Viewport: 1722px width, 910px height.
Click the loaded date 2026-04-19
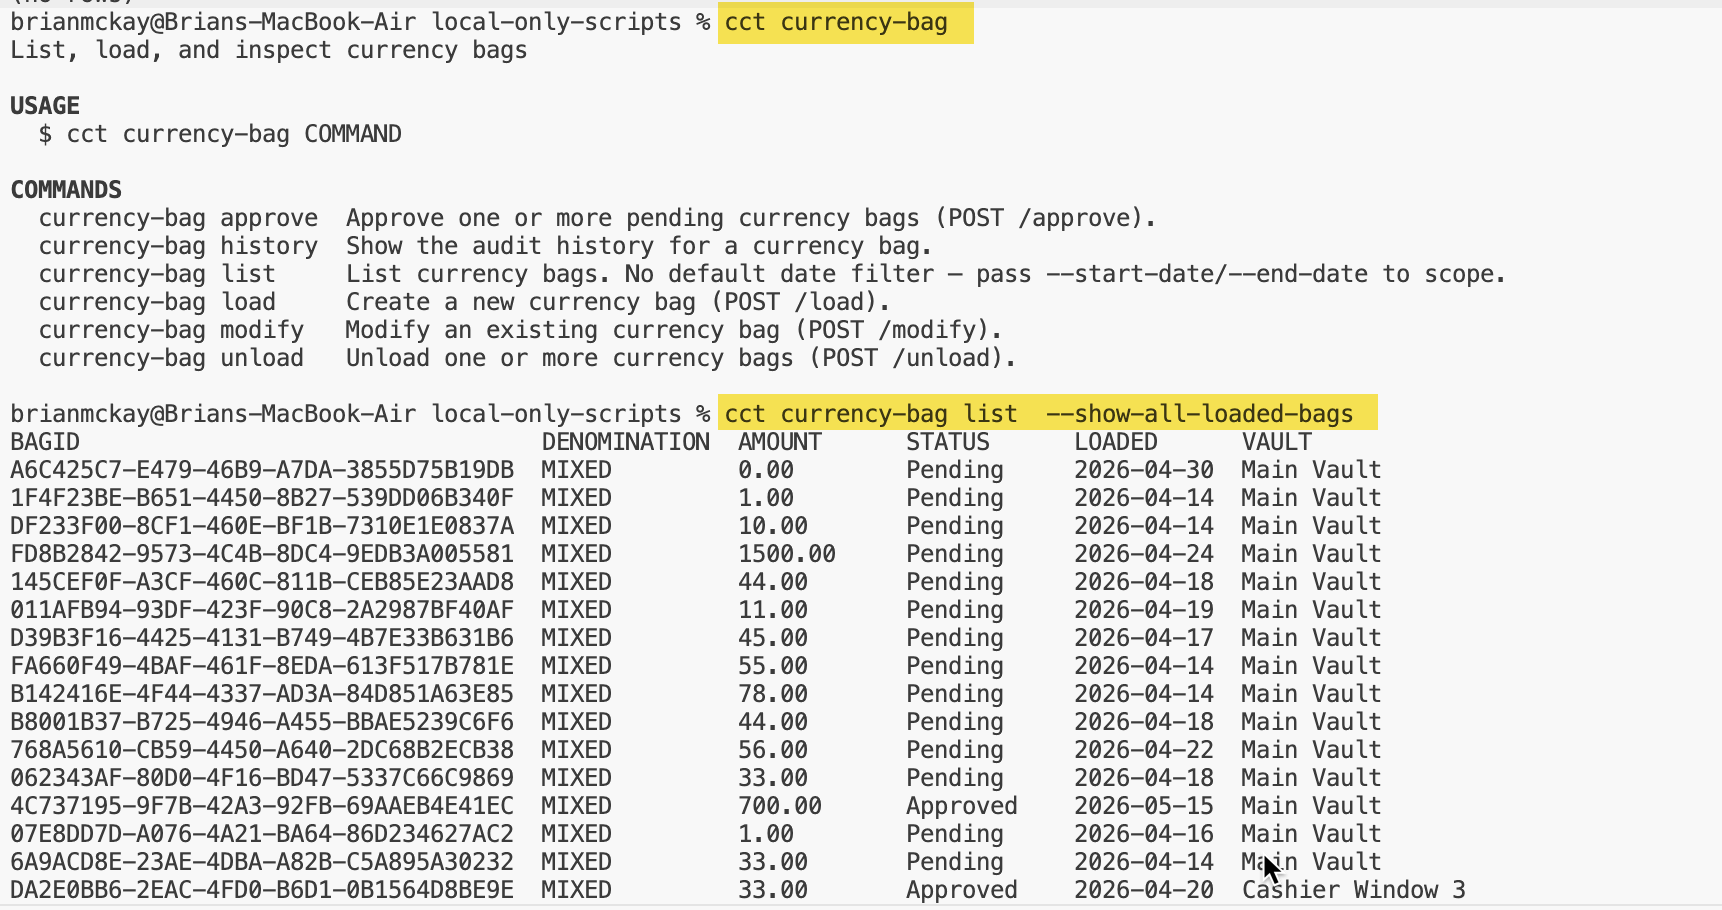click(1144, 610)
